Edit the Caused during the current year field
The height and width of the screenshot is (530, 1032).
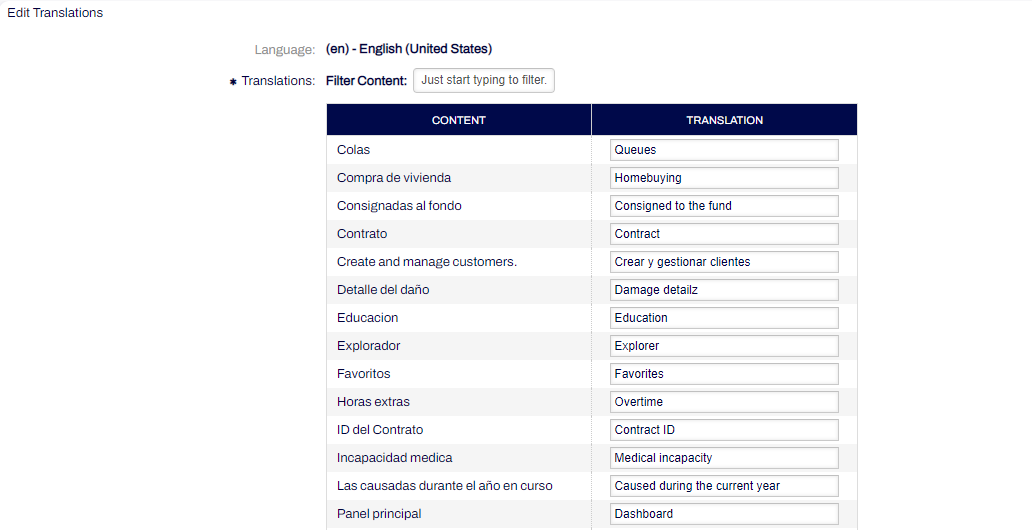[724, 486]
